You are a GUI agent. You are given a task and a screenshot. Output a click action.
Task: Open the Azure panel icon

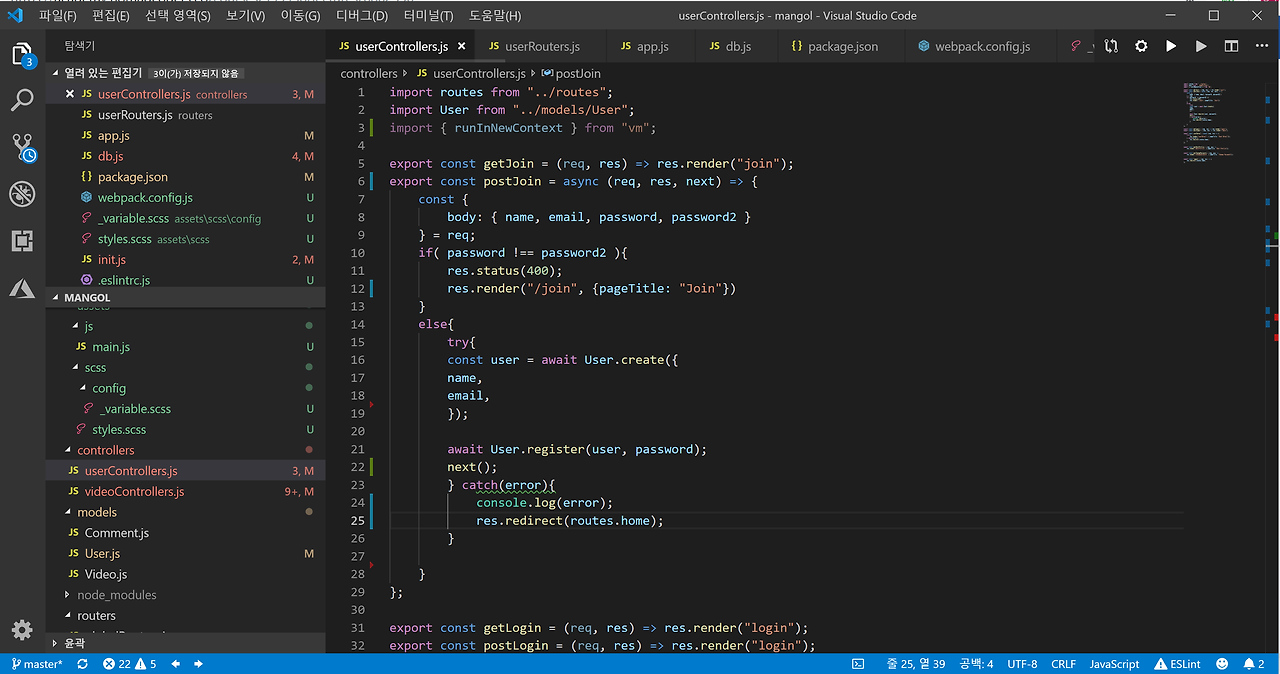[22, 288]
